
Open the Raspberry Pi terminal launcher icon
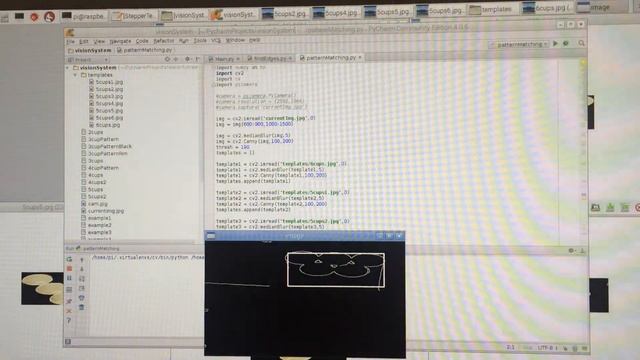[19, 16]
